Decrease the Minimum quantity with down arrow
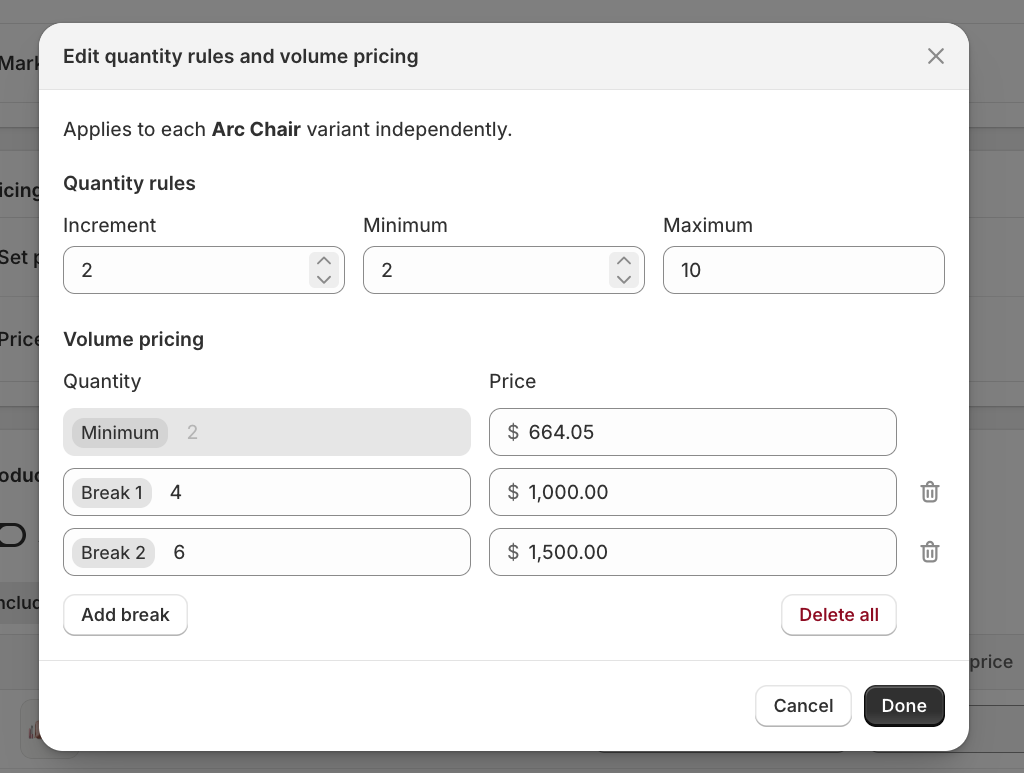The height and width of the screenshot is (773, 1024). point(624,279)
